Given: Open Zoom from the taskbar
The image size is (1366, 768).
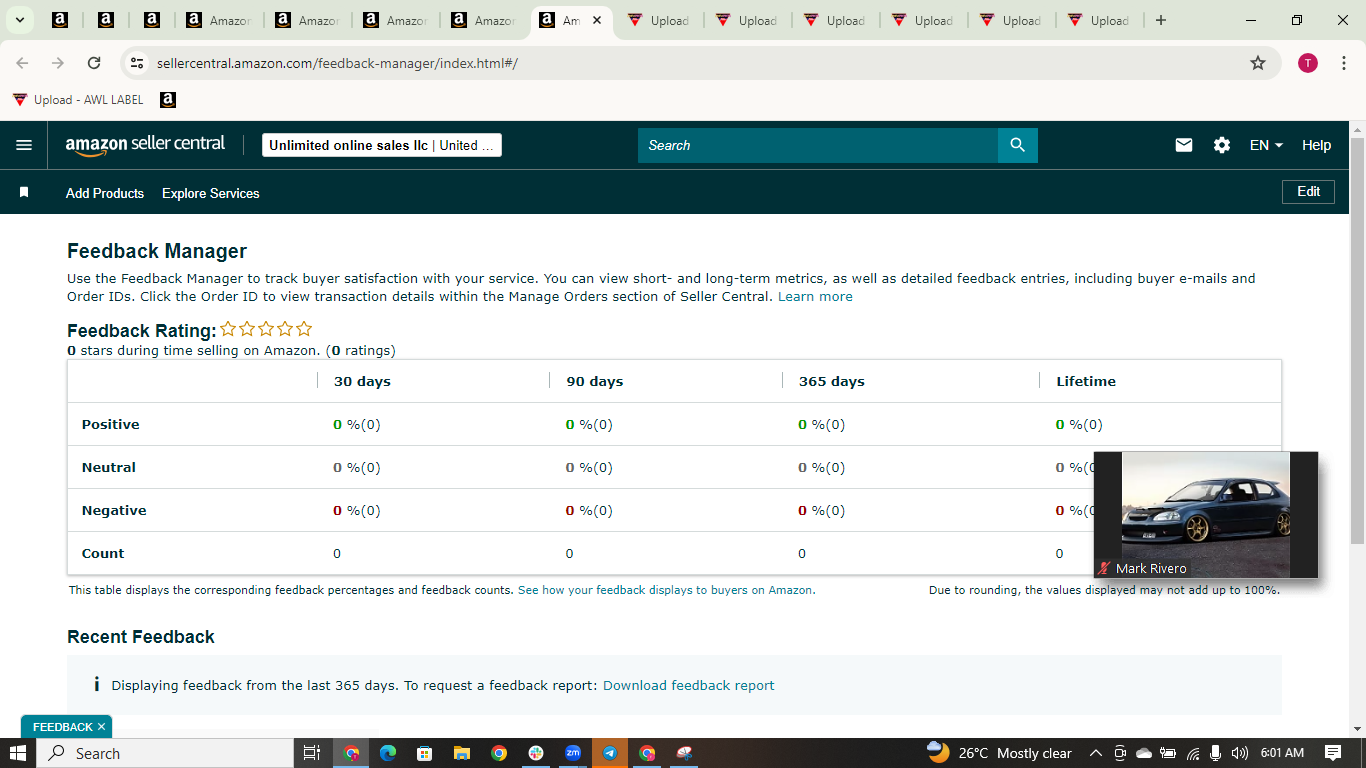Looking at the screenshot, I should (573, 753).
